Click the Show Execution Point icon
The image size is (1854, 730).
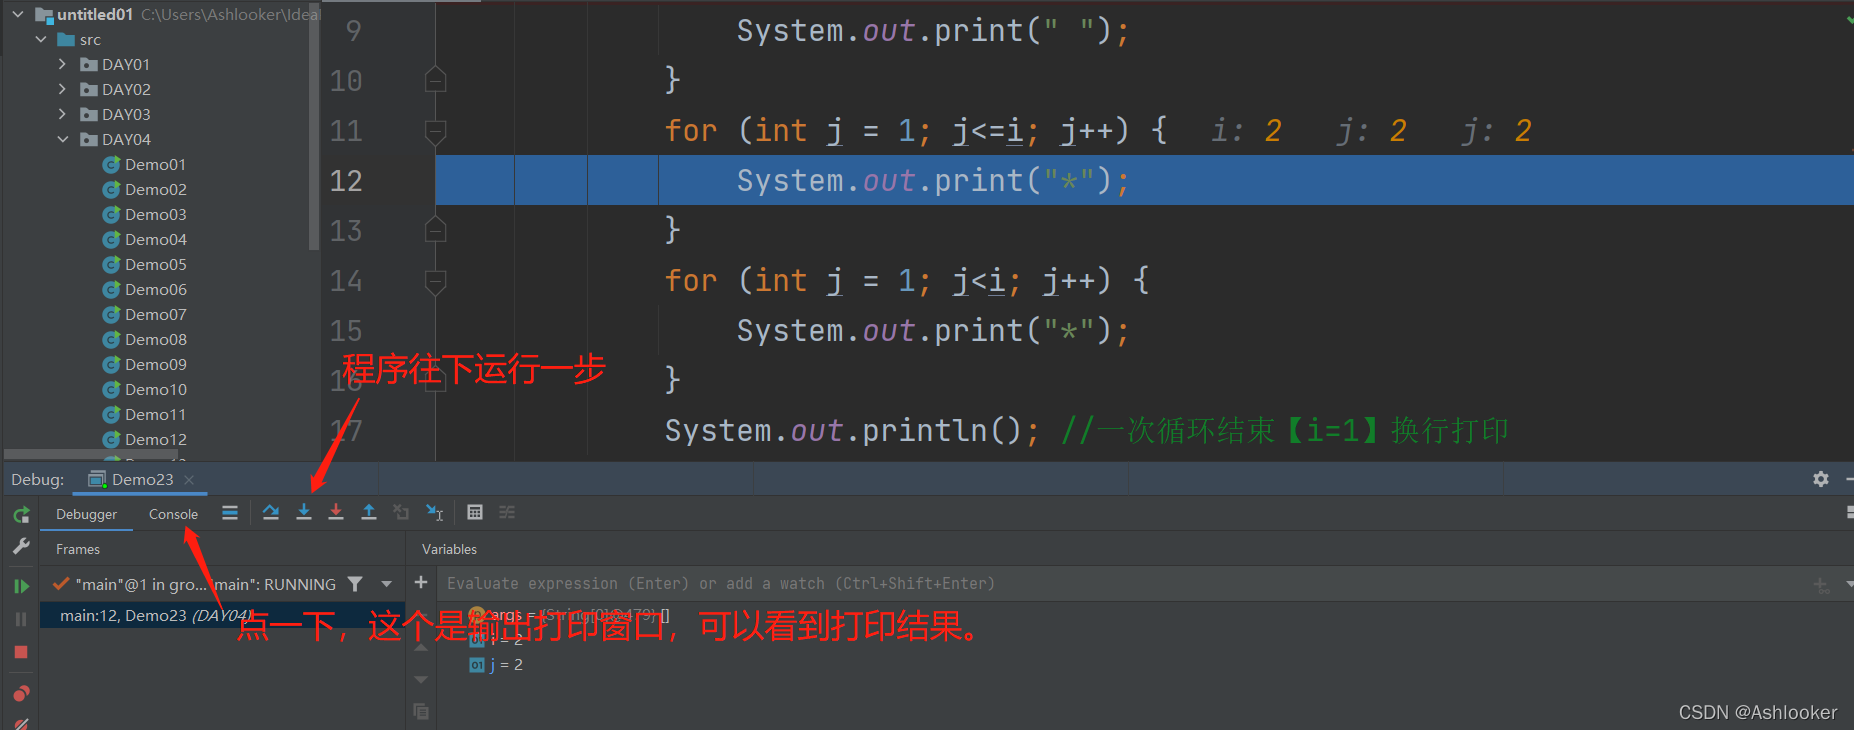pos(230,513)
